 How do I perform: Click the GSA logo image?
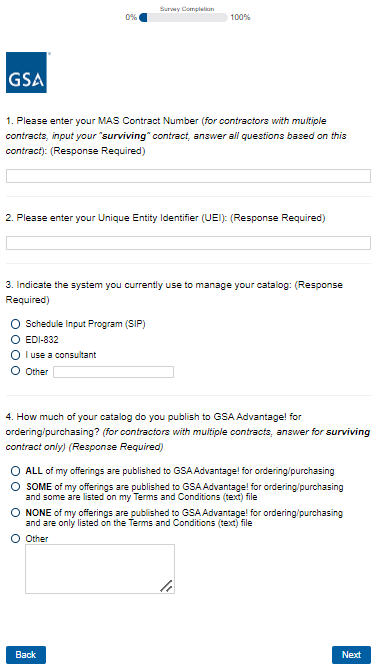point(27,72)
